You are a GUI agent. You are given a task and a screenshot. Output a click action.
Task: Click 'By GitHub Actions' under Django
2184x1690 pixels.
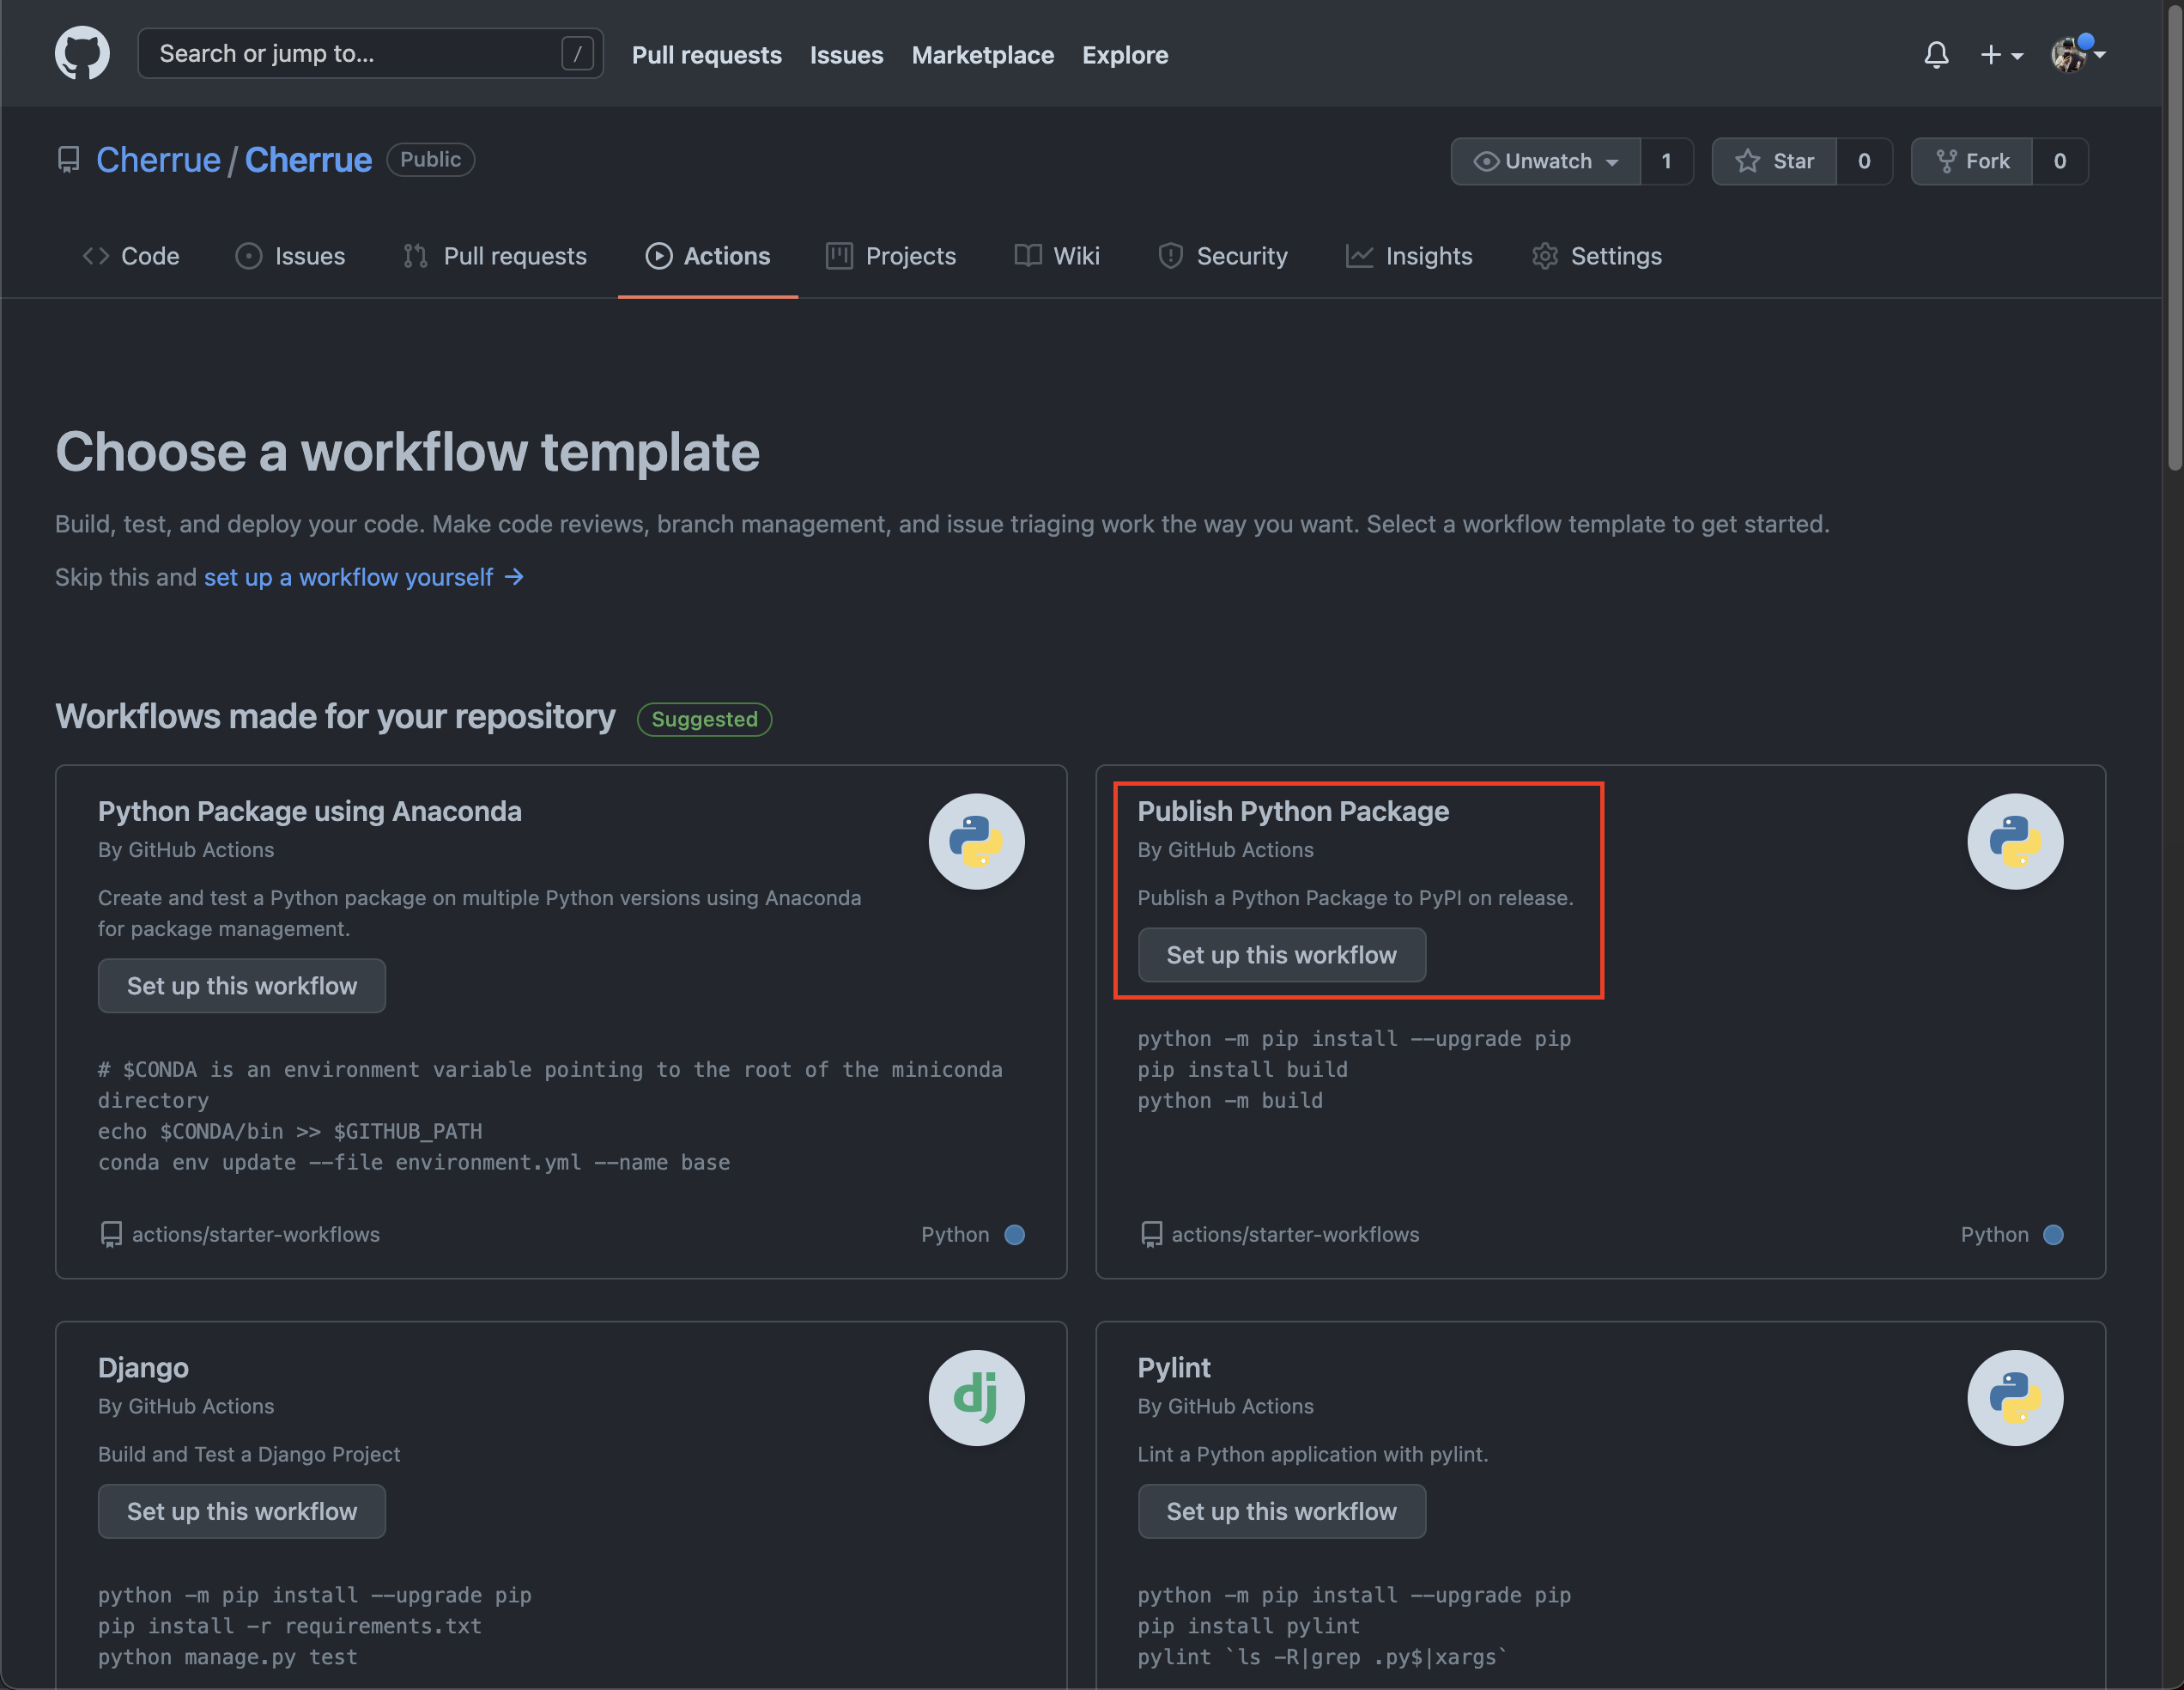coord(186,1406)
